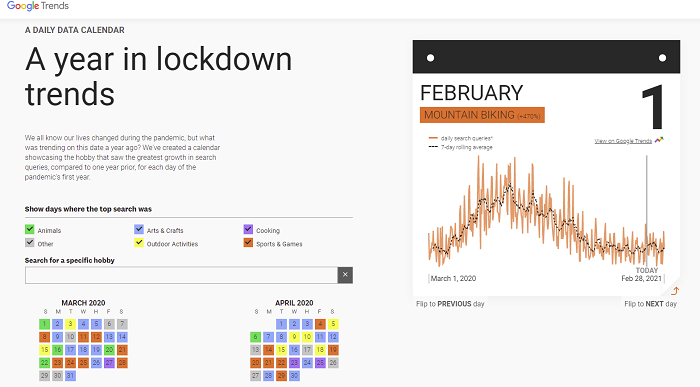Click the Mountain Biking orange label
The width and height of the screenshot is (700, 387).
pyautogui.click(x=482, y=115)
